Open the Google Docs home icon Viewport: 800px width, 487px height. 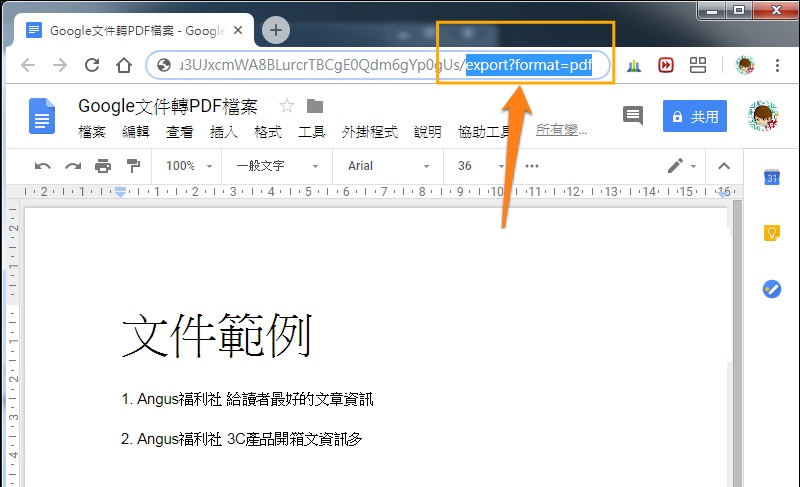[x=42, y=116]
